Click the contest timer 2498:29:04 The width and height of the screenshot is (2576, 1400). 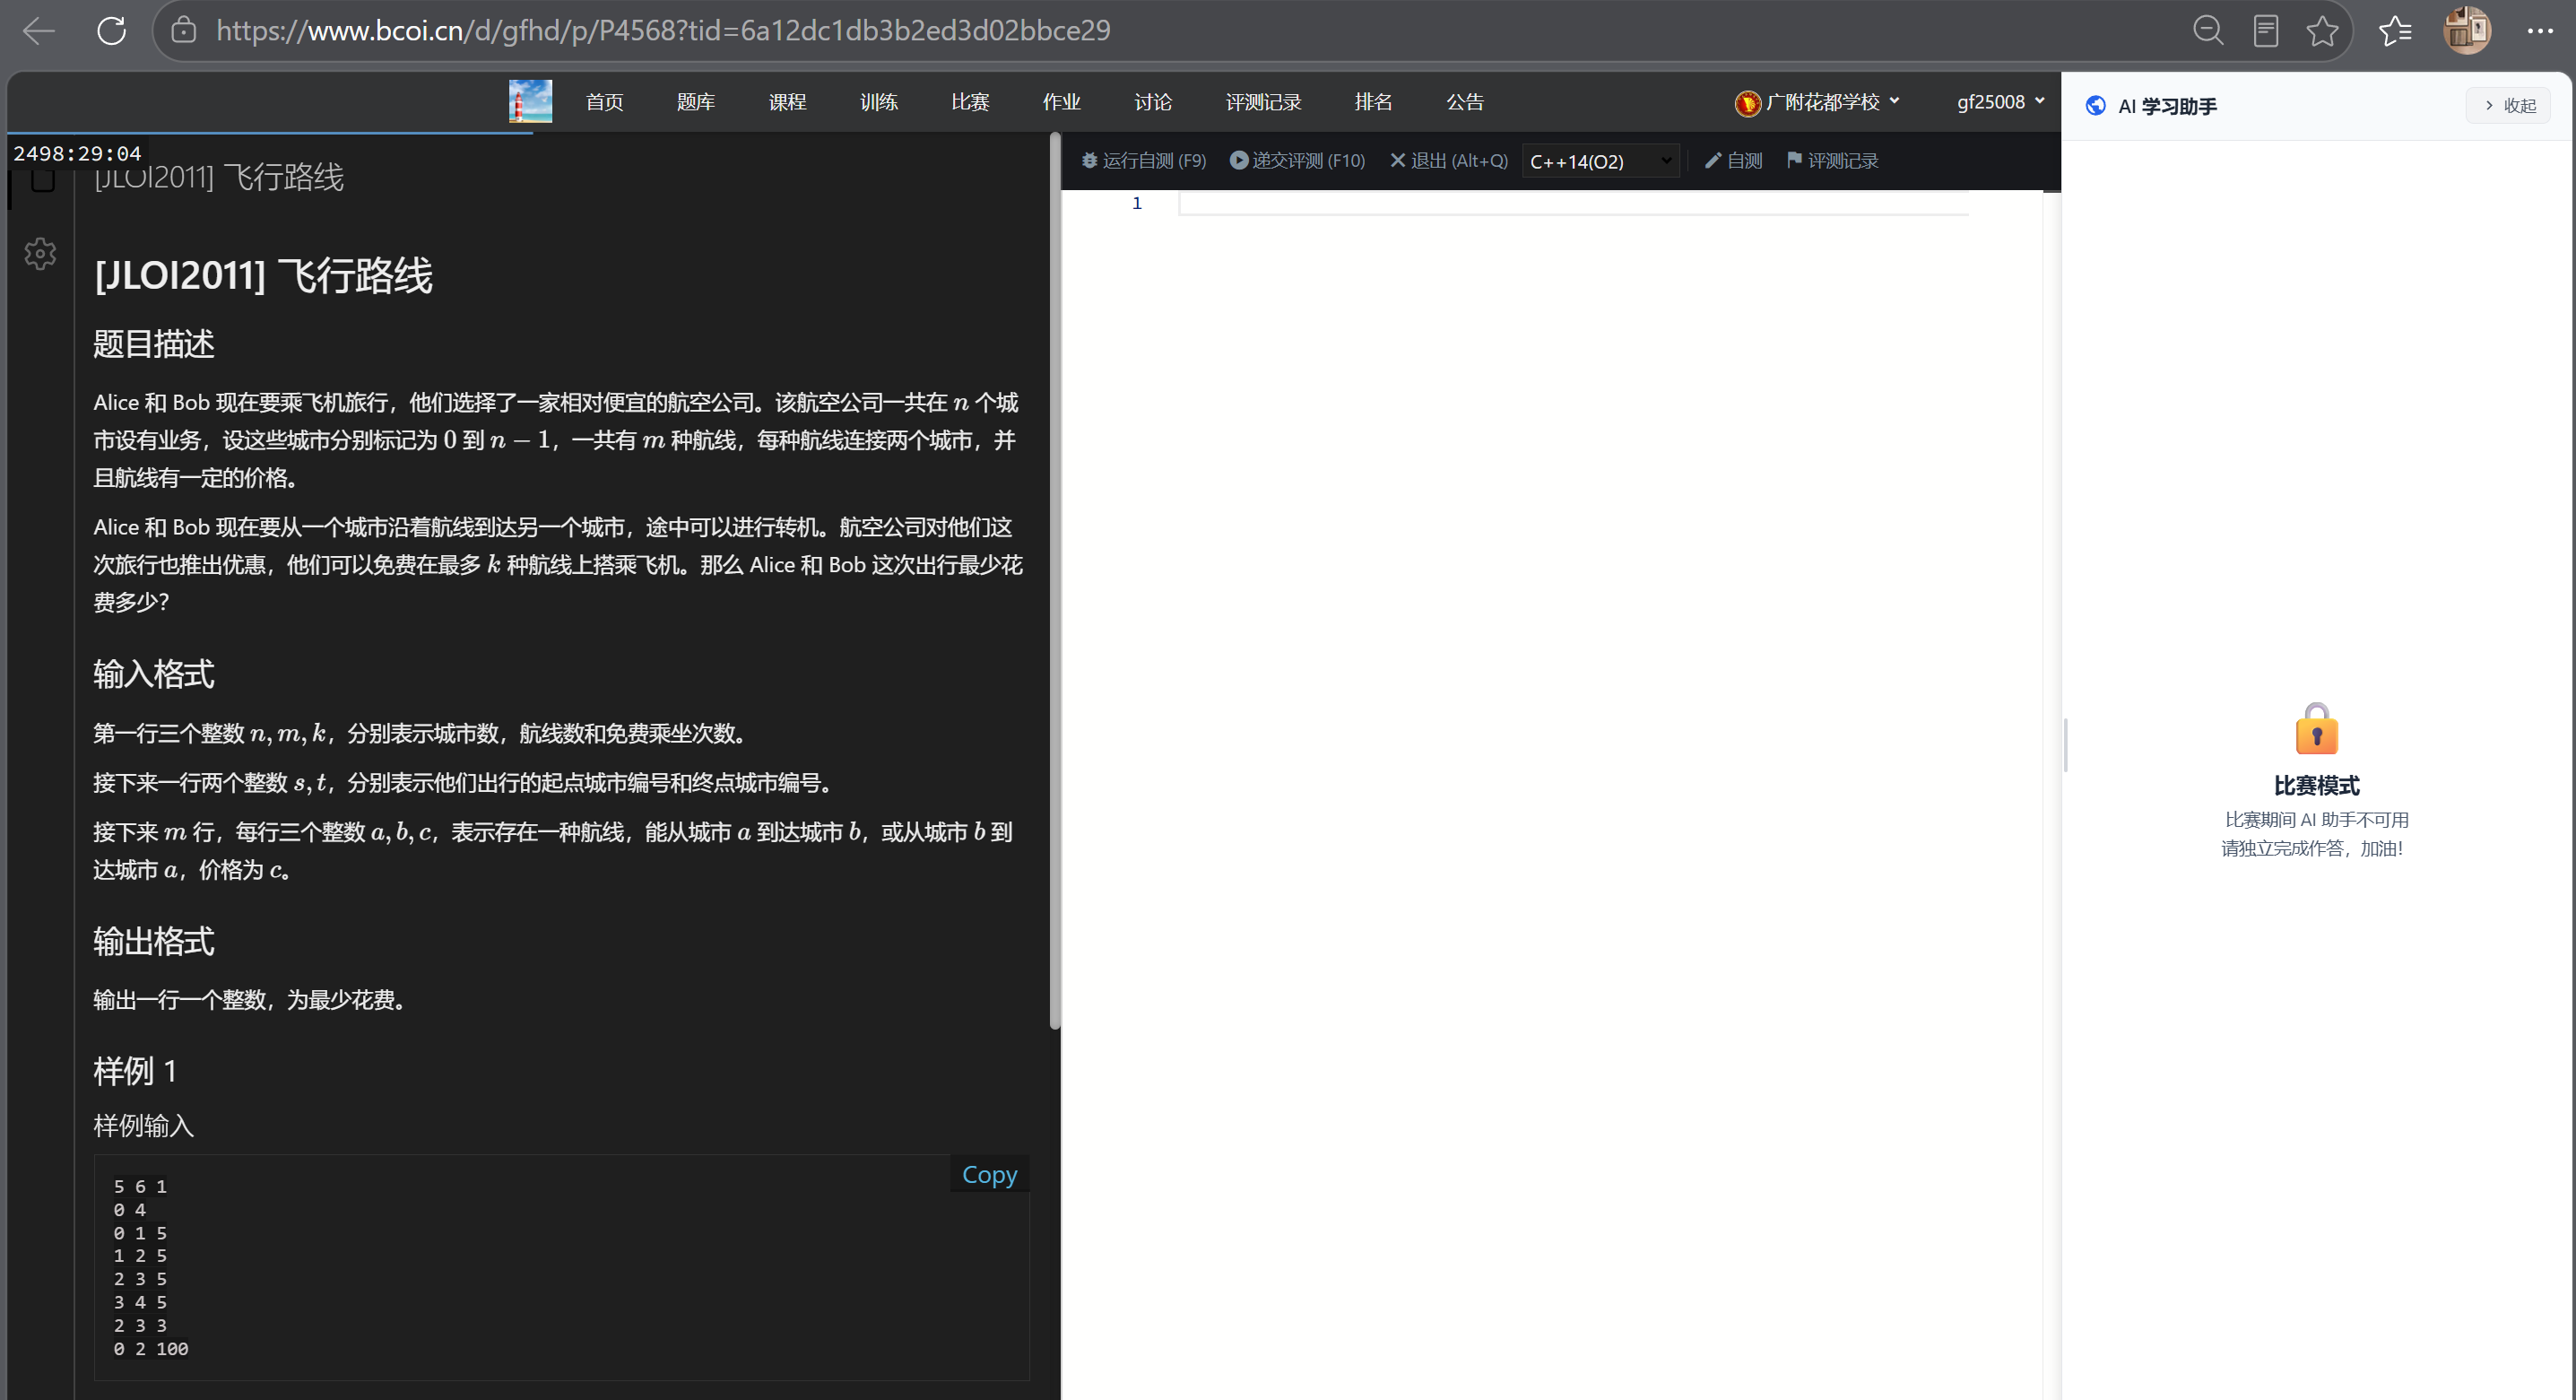(77, 153)
